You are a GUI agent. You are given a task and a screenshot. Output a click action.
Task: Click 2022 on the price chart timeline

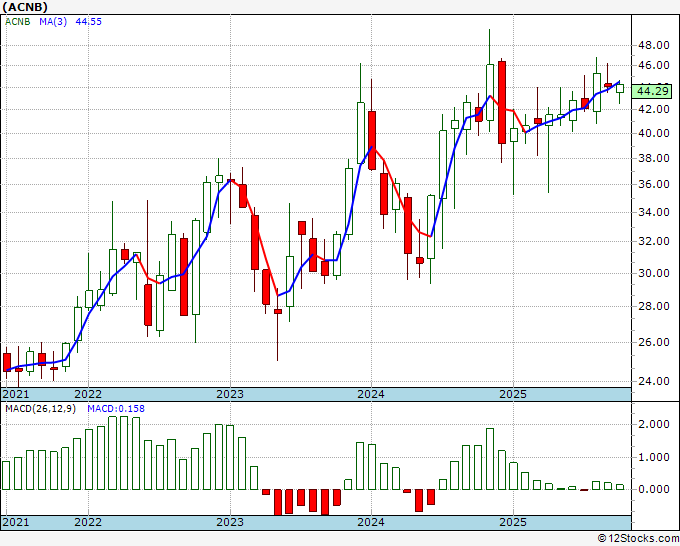coord(88,394)
